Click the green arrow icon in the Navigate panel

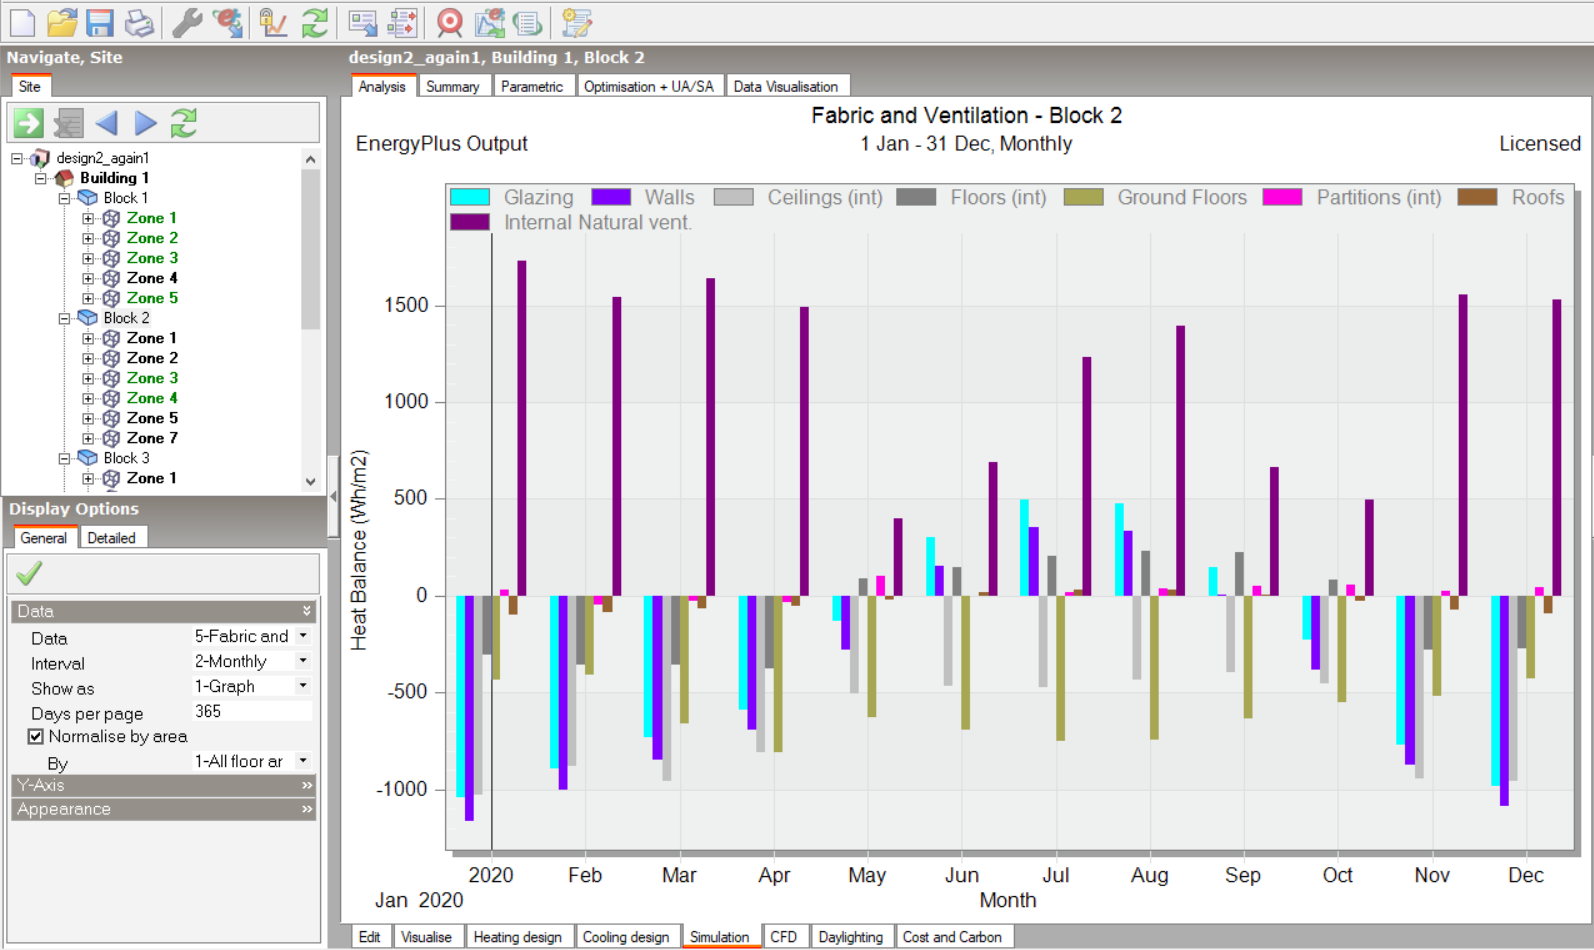(x=28, y=123)
